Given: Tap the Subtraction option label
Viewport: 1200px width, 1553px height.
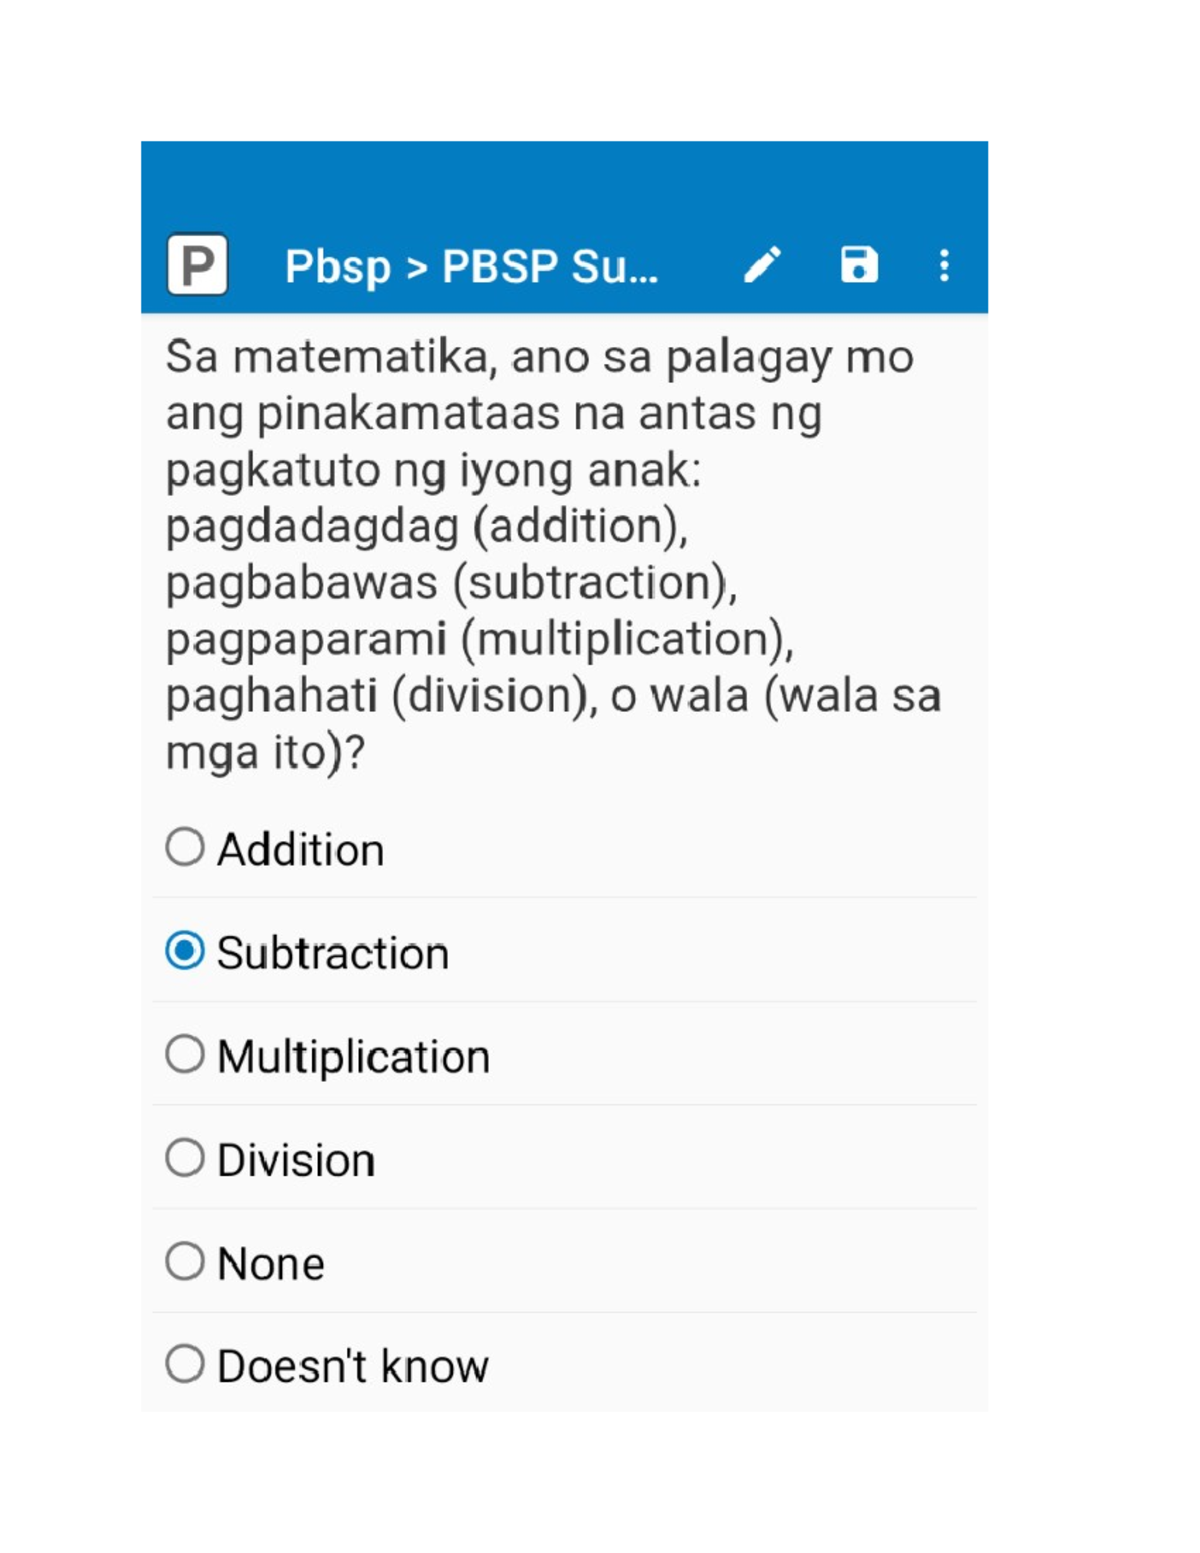Looking at the screenshot, I should point(333,953).
